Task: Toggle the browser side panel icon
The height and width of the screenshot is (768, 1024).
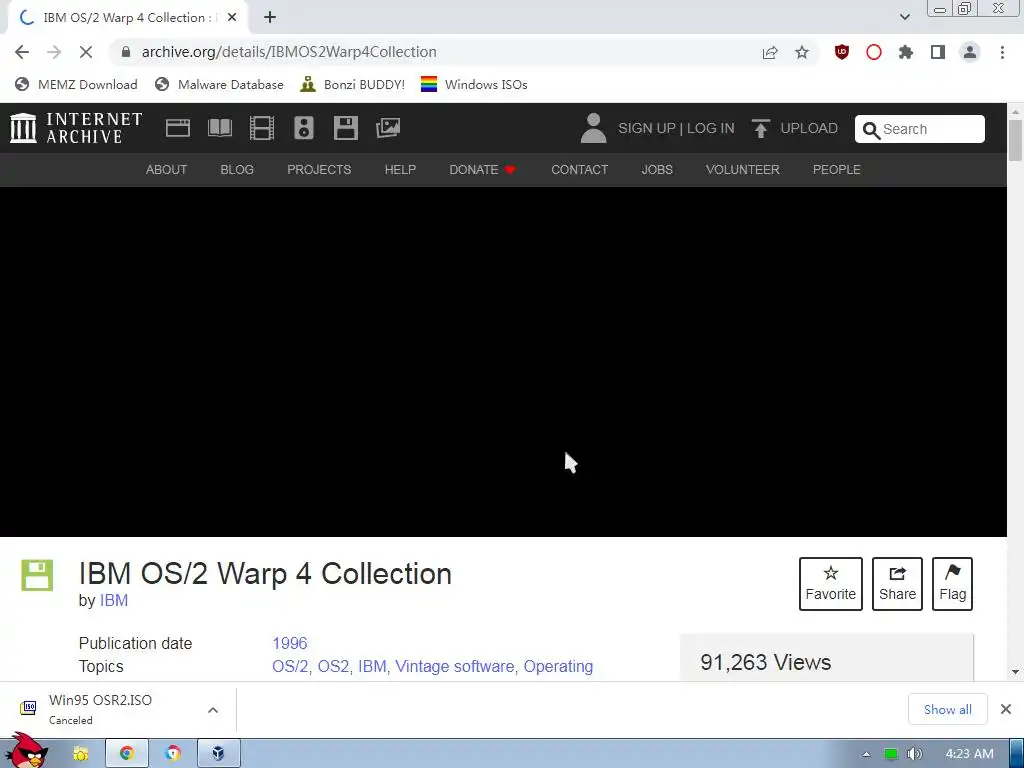Action: (x=938, y=52)
